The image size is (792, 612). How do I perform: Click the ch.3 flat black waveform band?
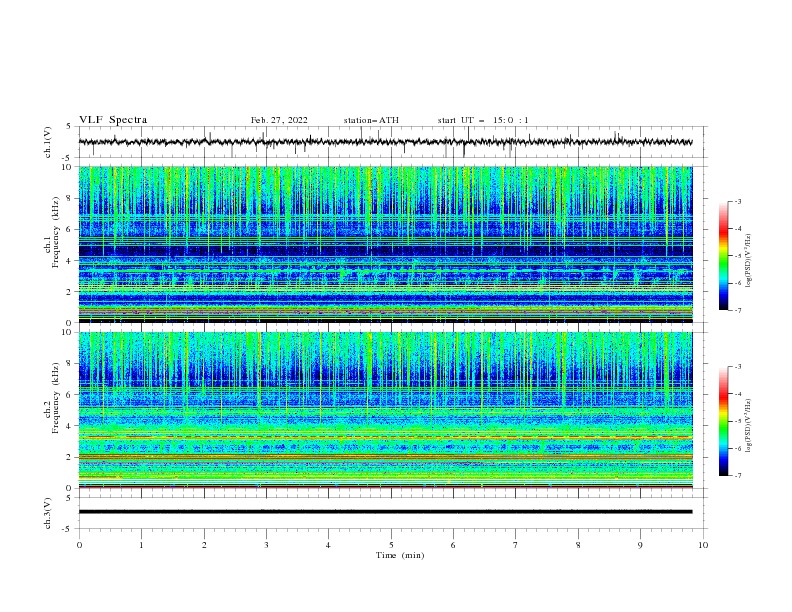(x=385, y=512)
